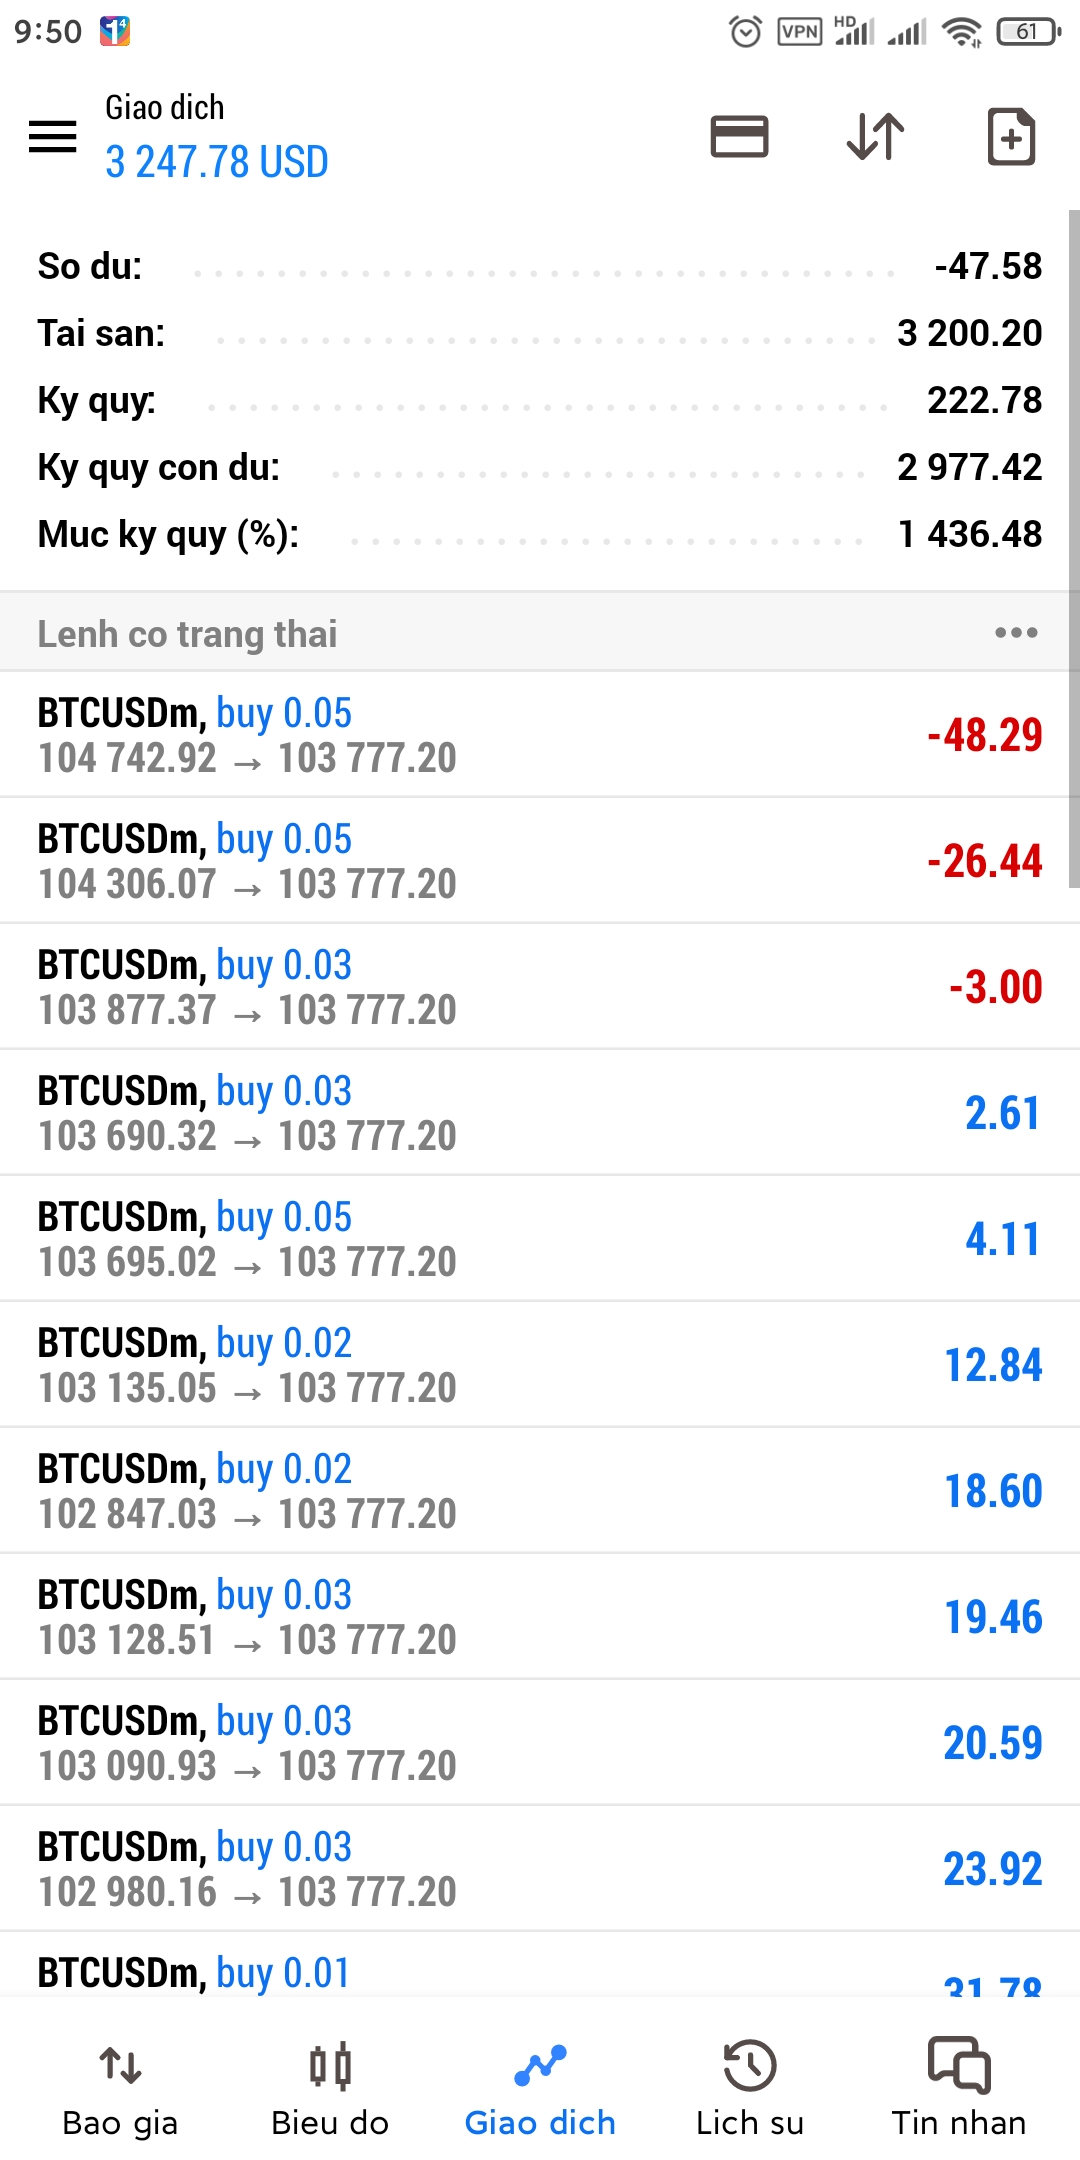Open the position opened at 102 847.03
The height and width of the screenshot is (2160, 1080).
[540, 1491]
